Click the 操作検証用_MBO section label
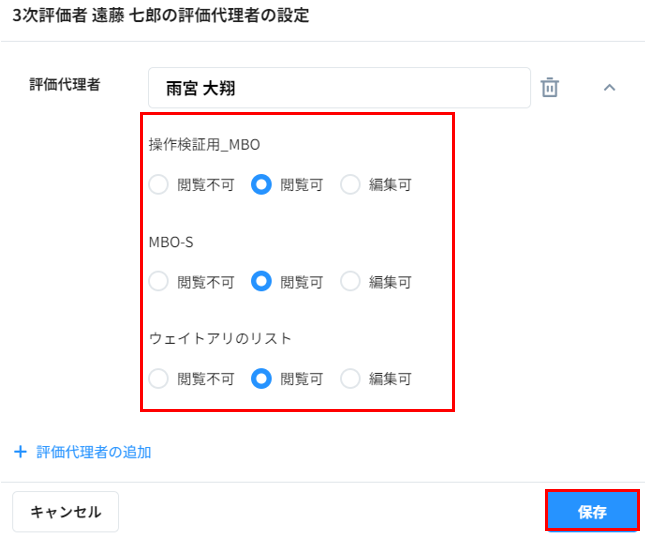 [204, 144]
